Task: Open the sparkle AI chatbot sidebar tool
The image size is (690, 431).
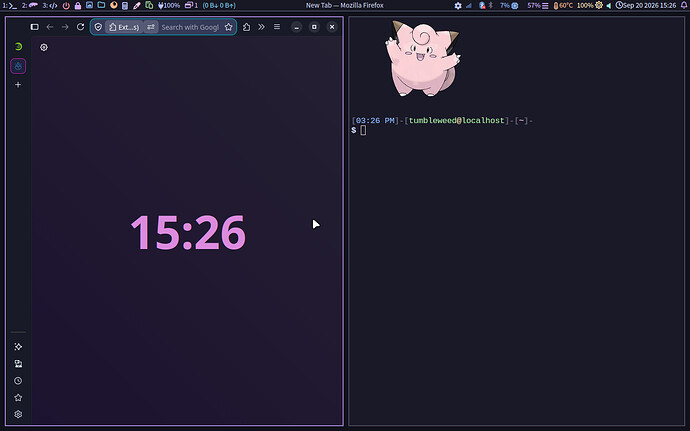Action: (x=18, y=347)
